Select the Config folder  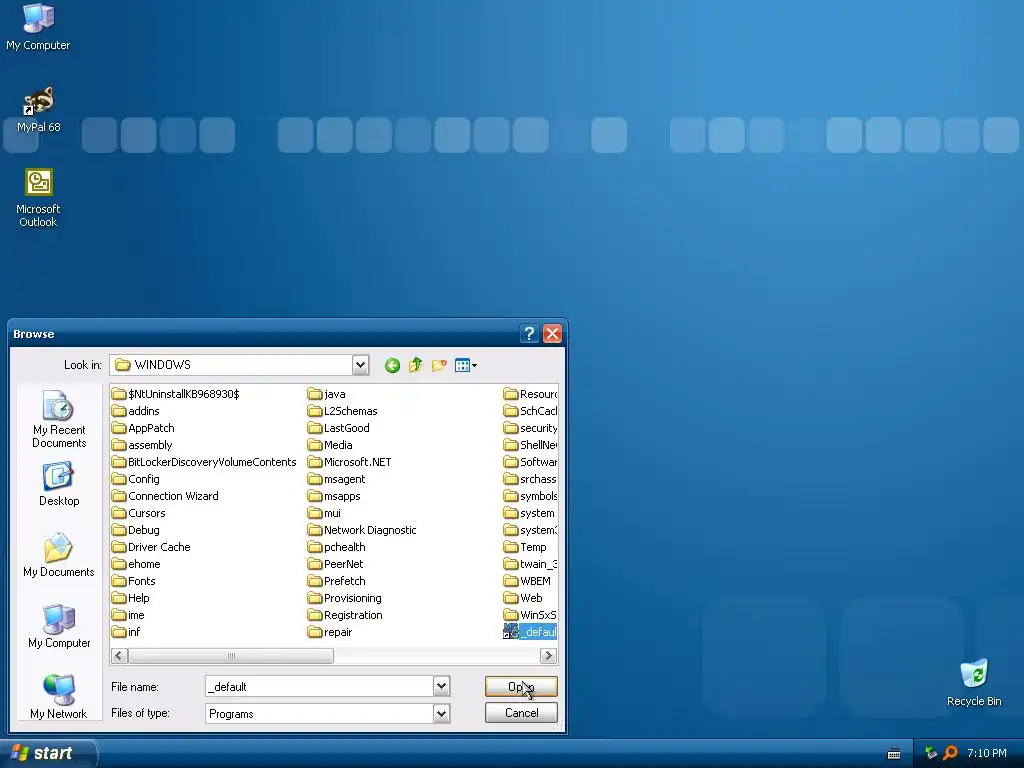(136, 479)
